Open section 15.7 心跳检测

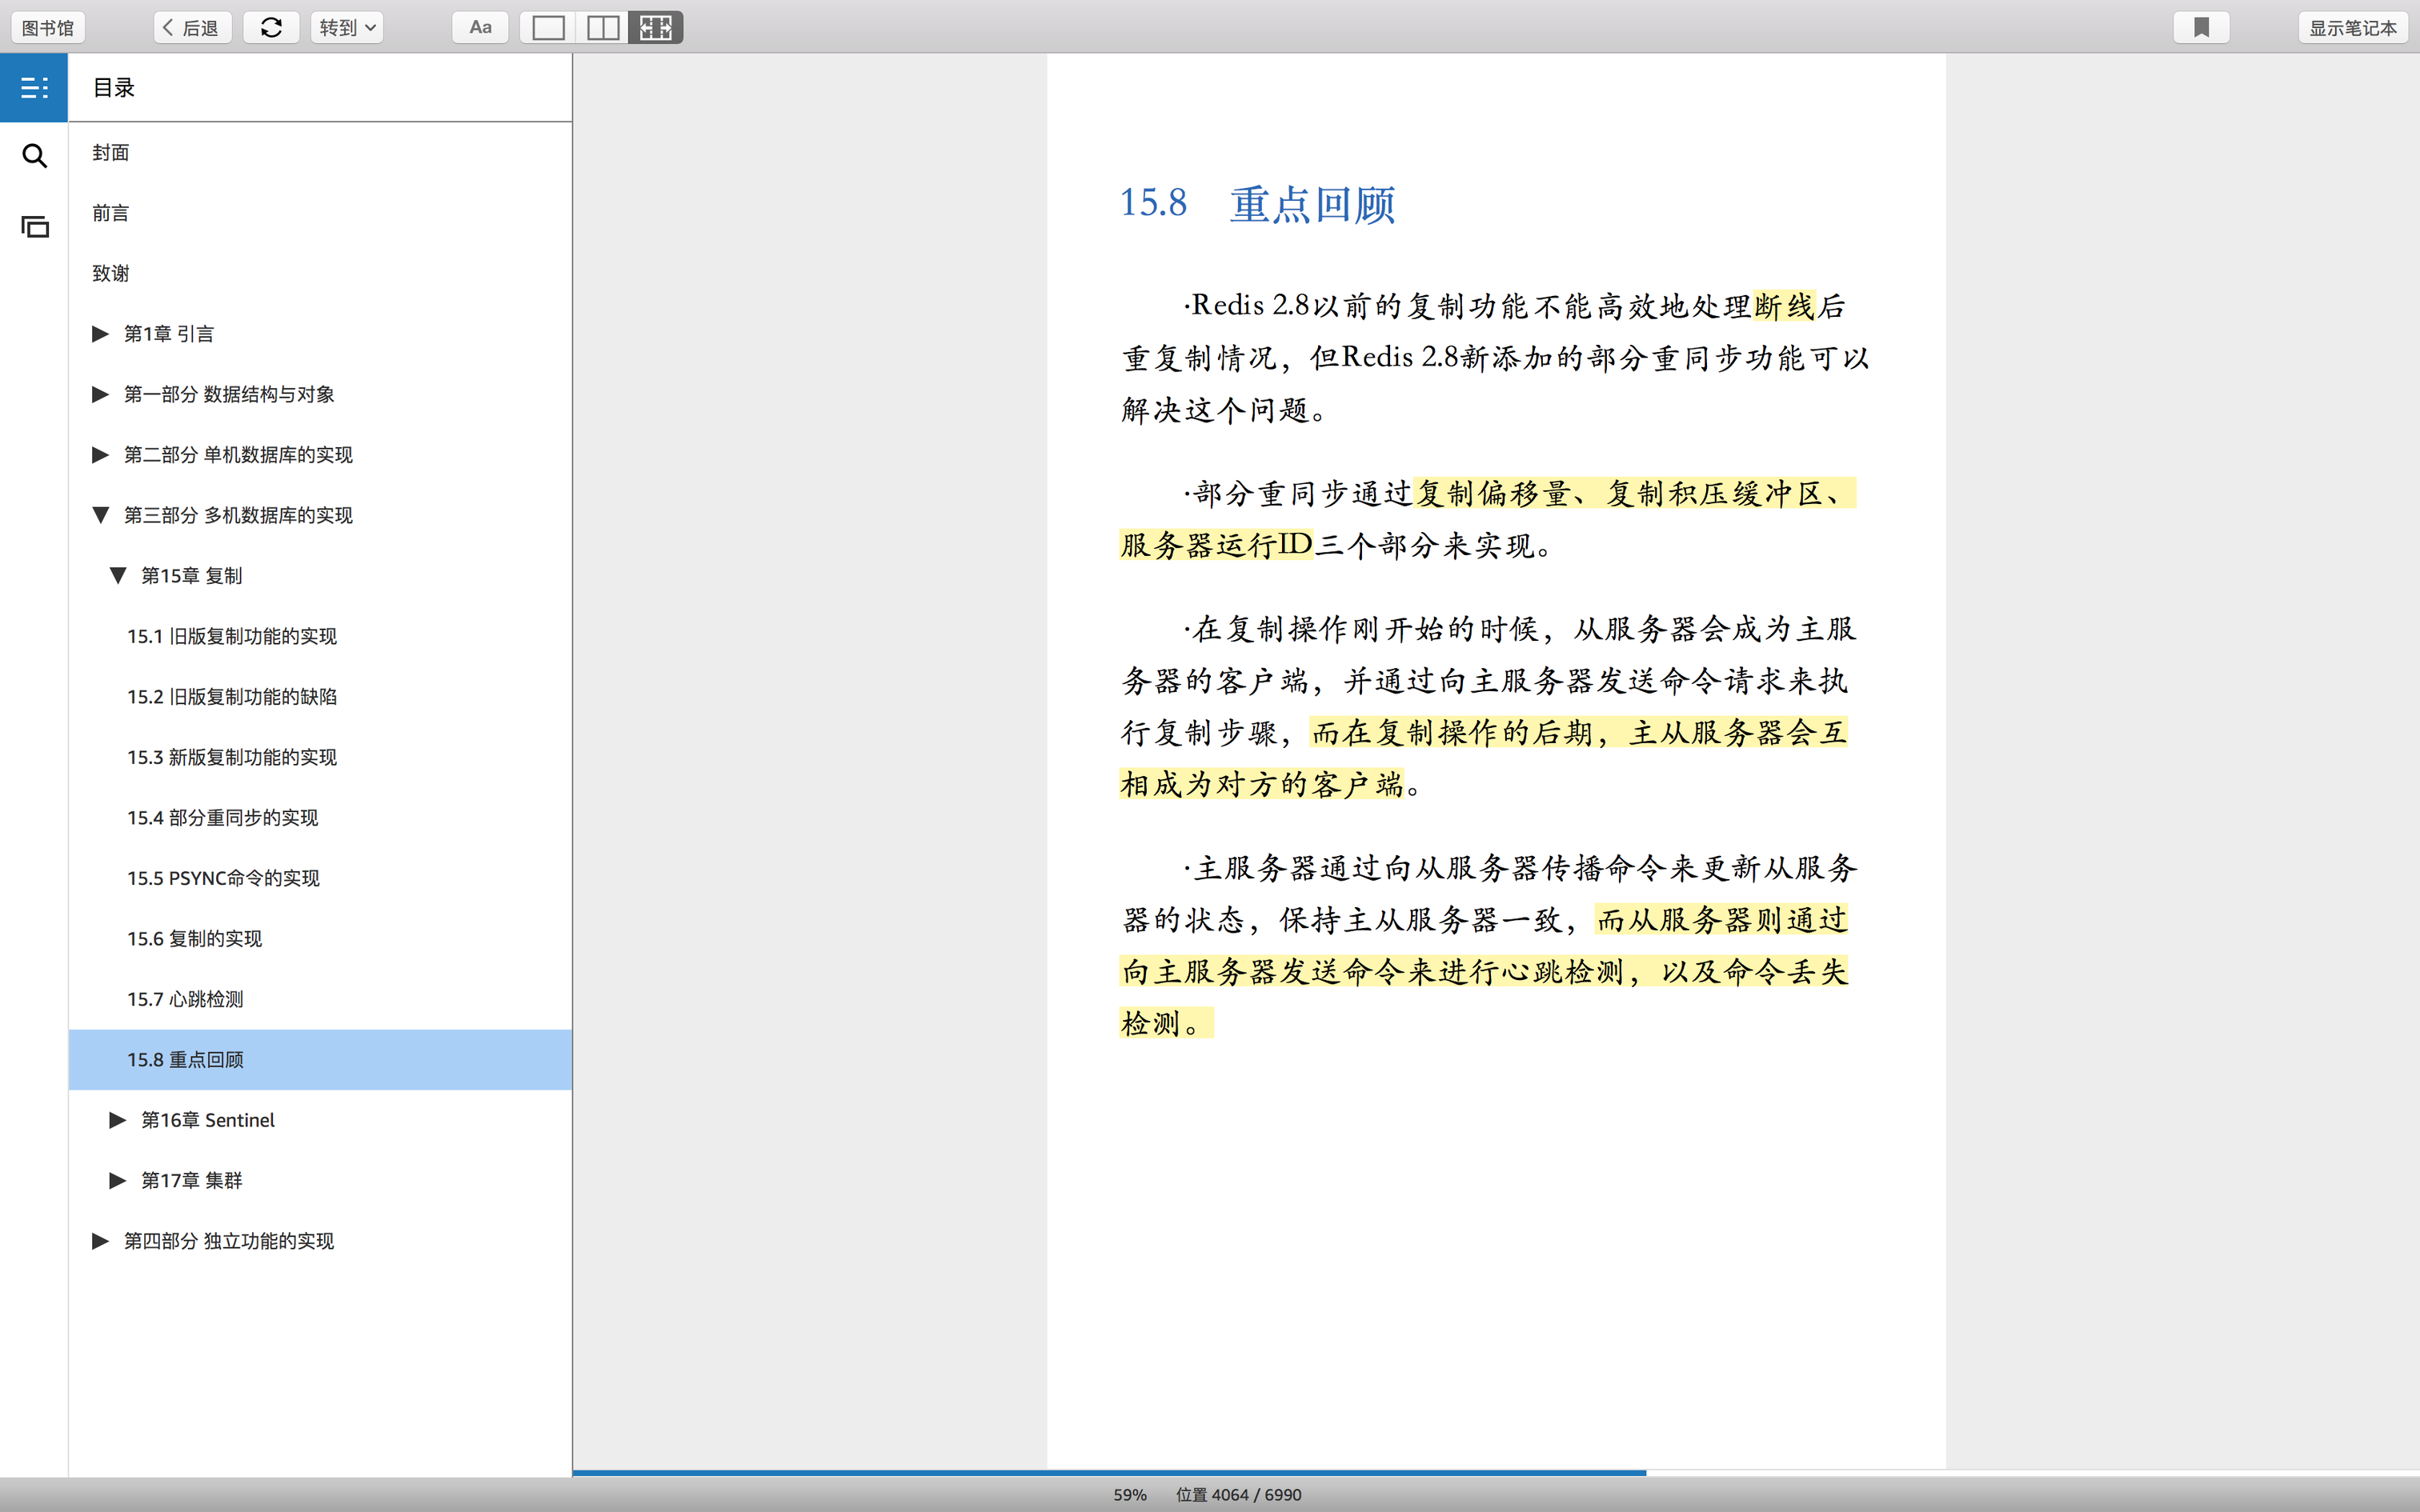(x=185, y=999)
